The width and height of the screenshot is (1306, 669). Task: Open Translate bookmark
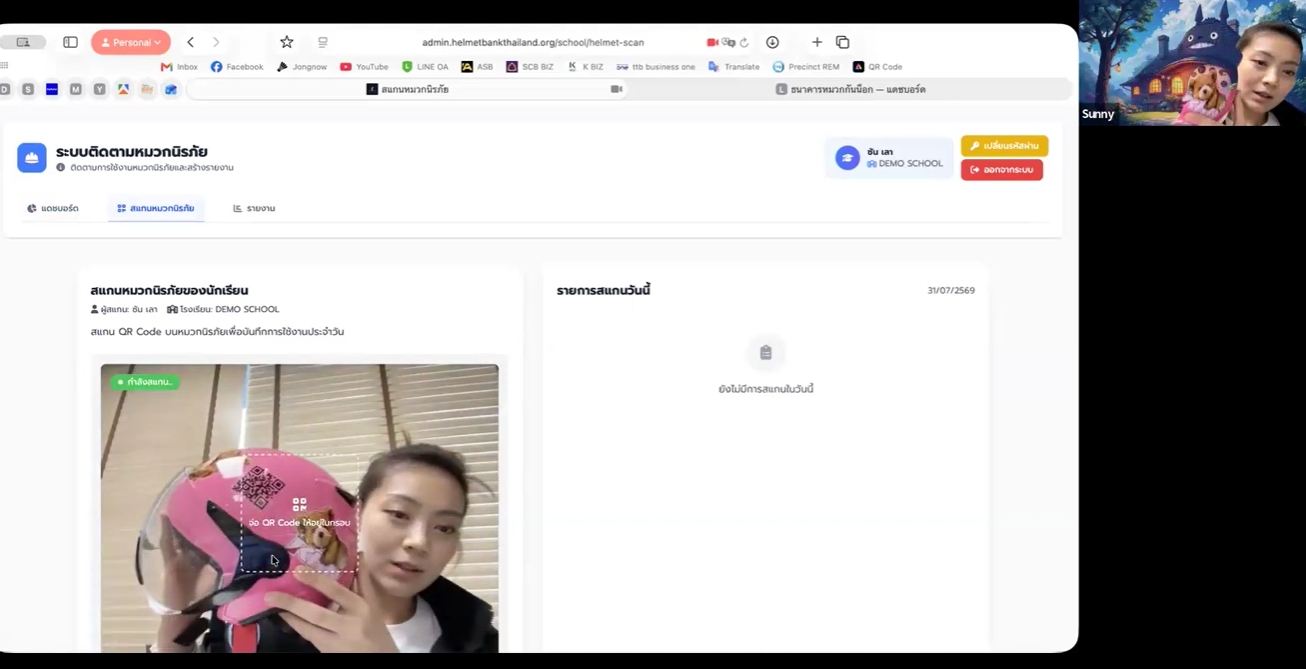tap(734, 67)
